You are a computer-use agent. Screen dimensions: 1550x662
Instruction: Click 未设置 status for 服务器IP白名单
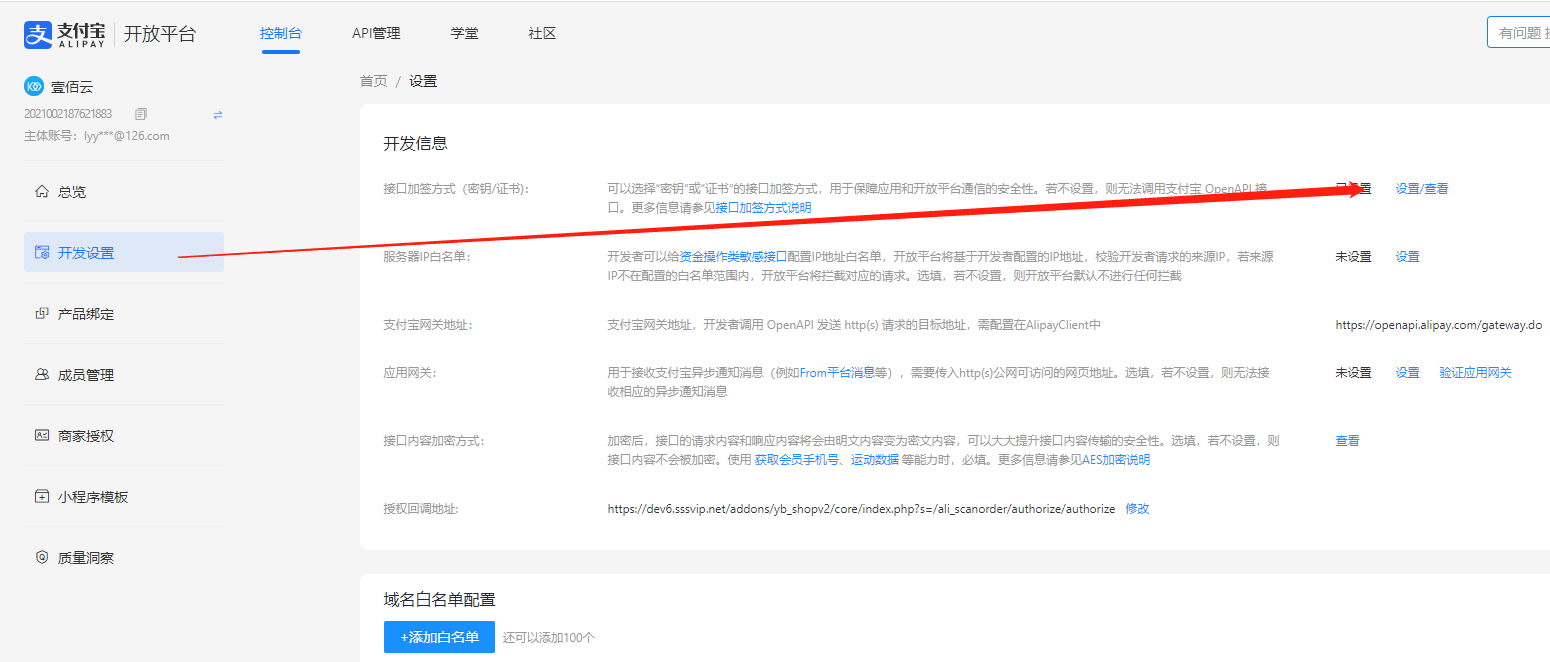tap(1354, 256)
